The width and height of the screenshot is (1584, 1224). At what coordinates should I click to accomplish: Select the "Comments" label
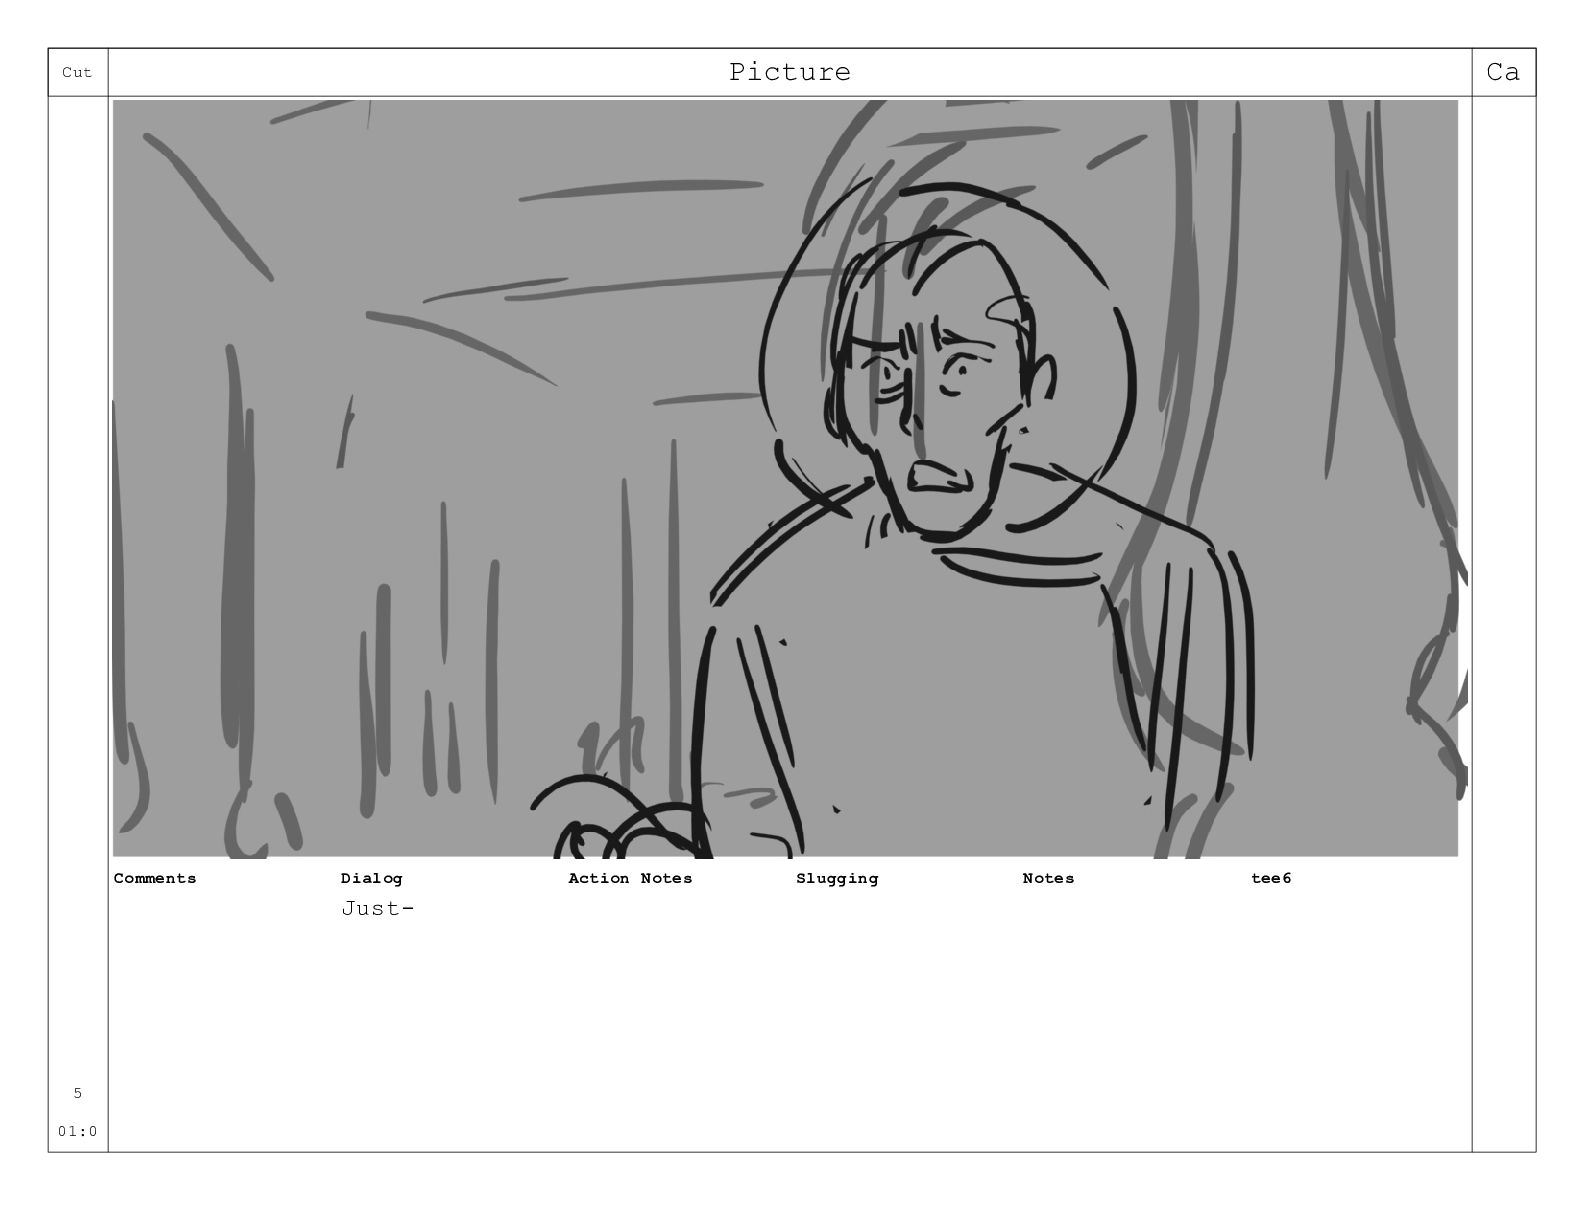(x=155, y=878)
